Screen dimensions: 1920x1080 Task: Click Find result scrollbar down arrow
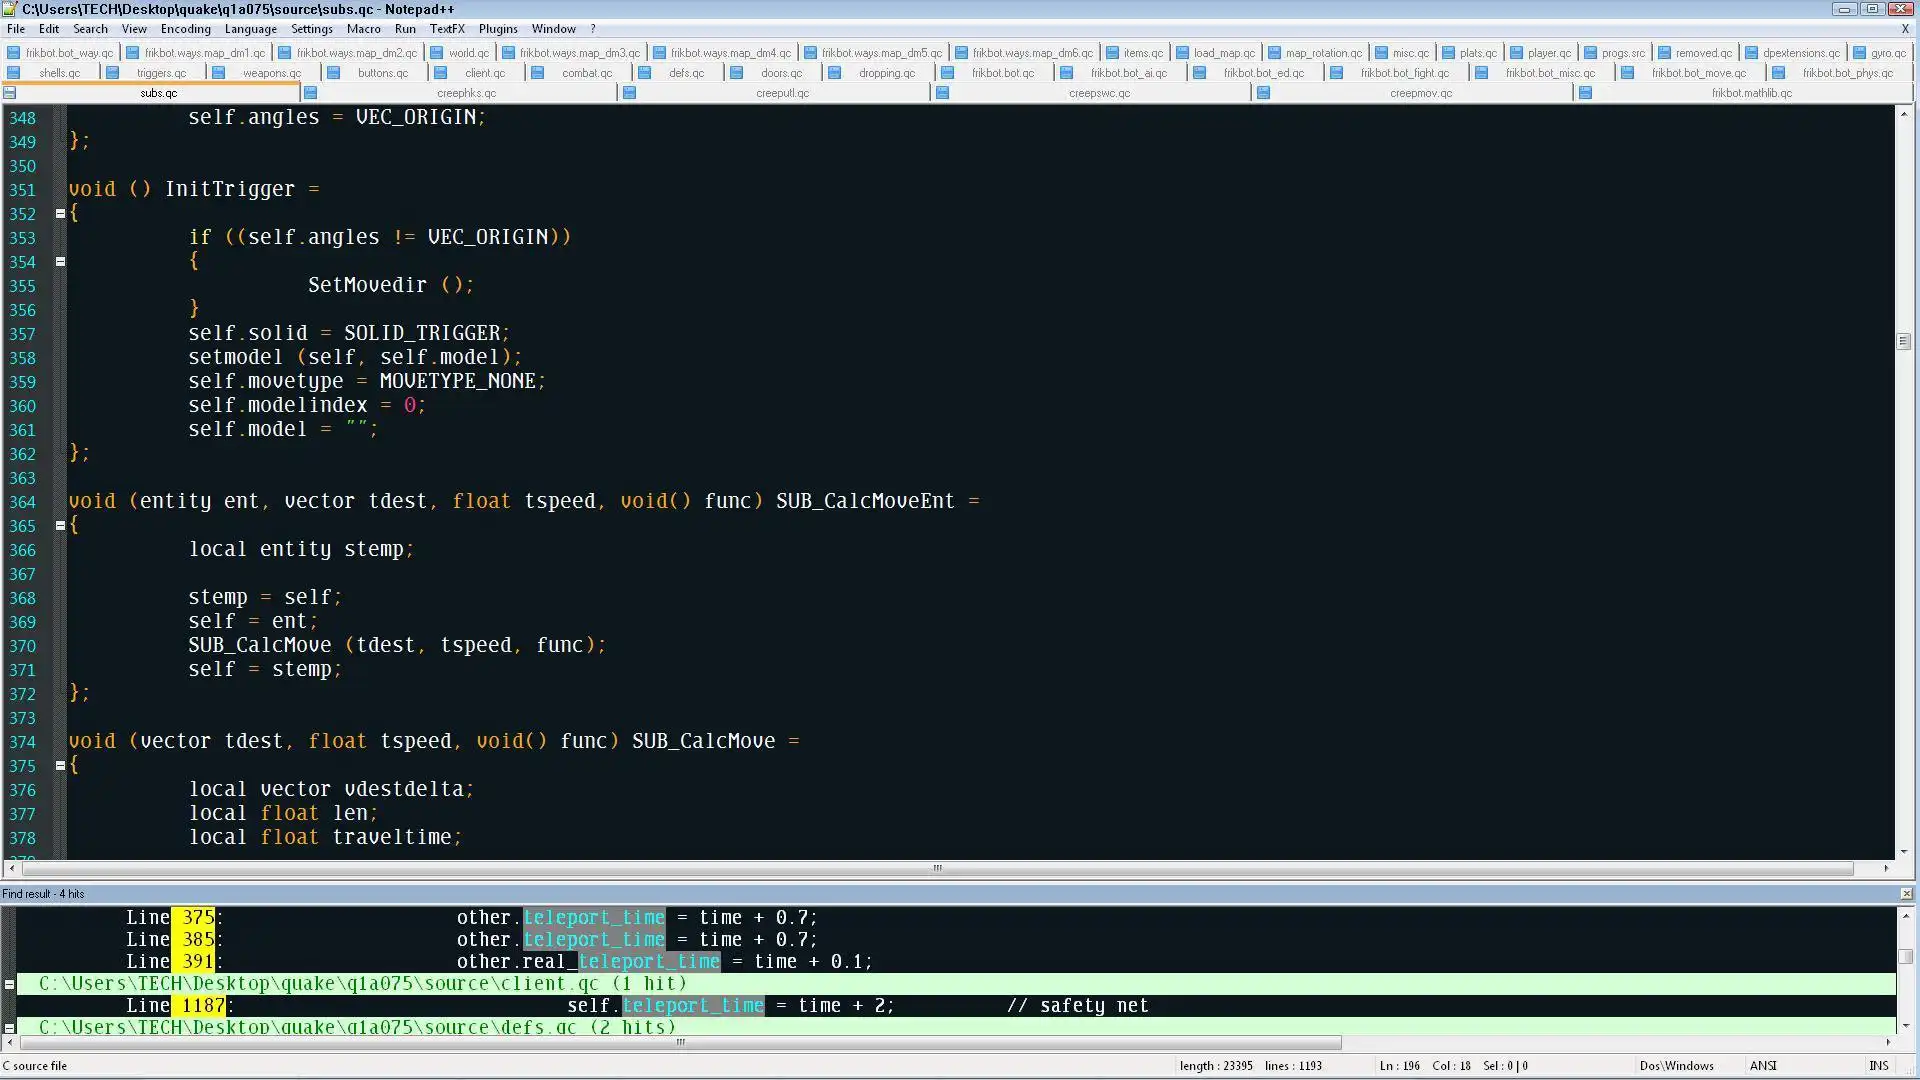point(1906,1025)
